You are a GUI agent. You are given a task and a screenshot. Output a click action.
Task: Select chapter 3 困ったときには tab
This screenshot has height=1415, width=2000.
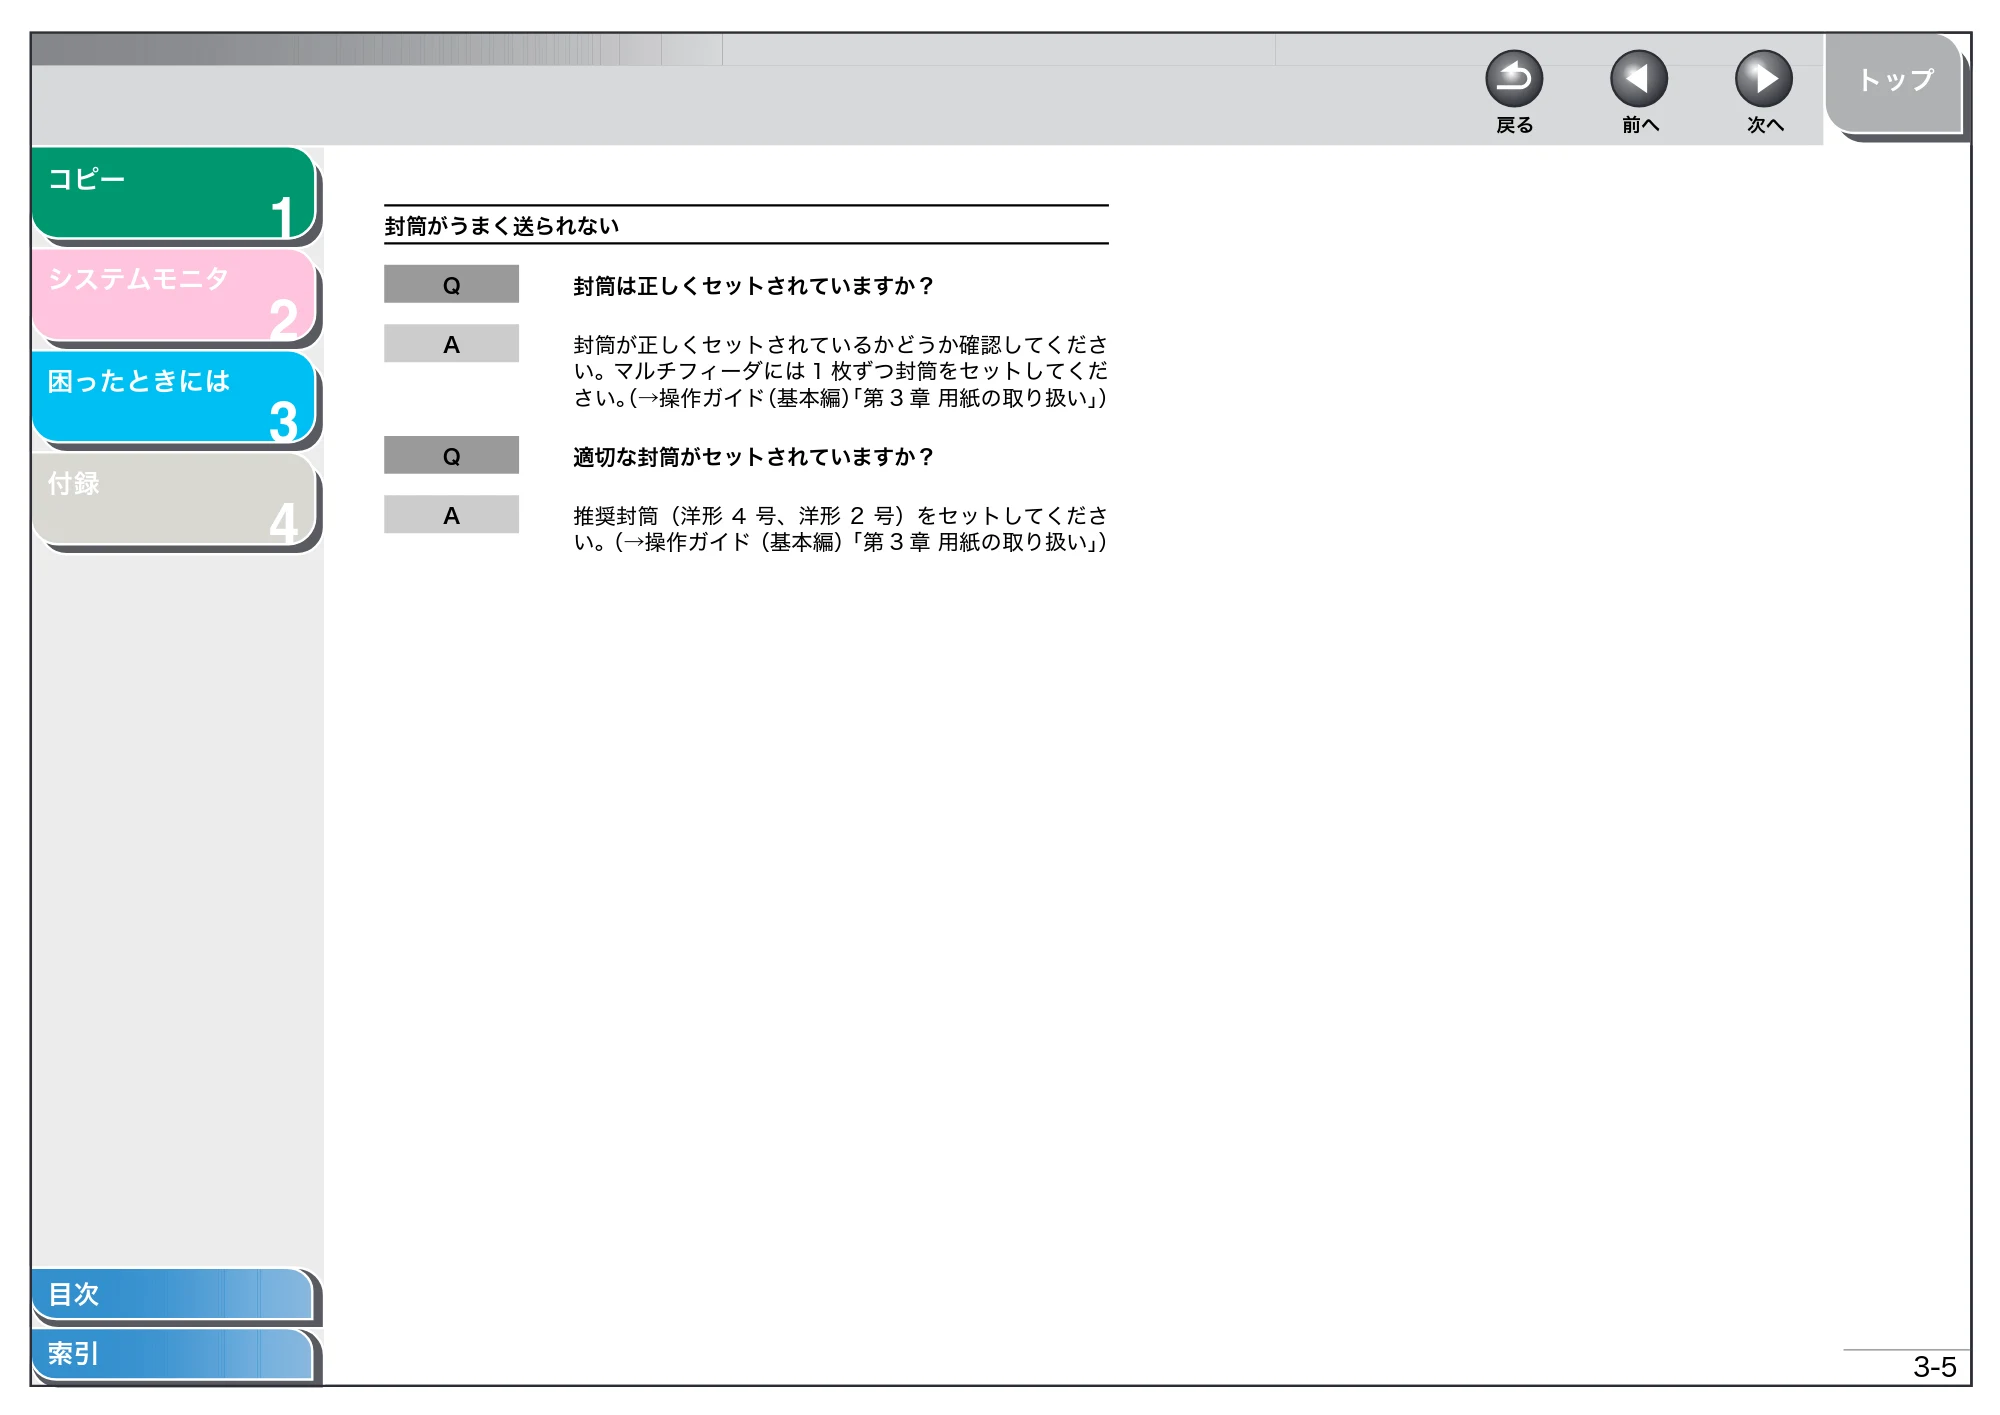pos(174,397)
